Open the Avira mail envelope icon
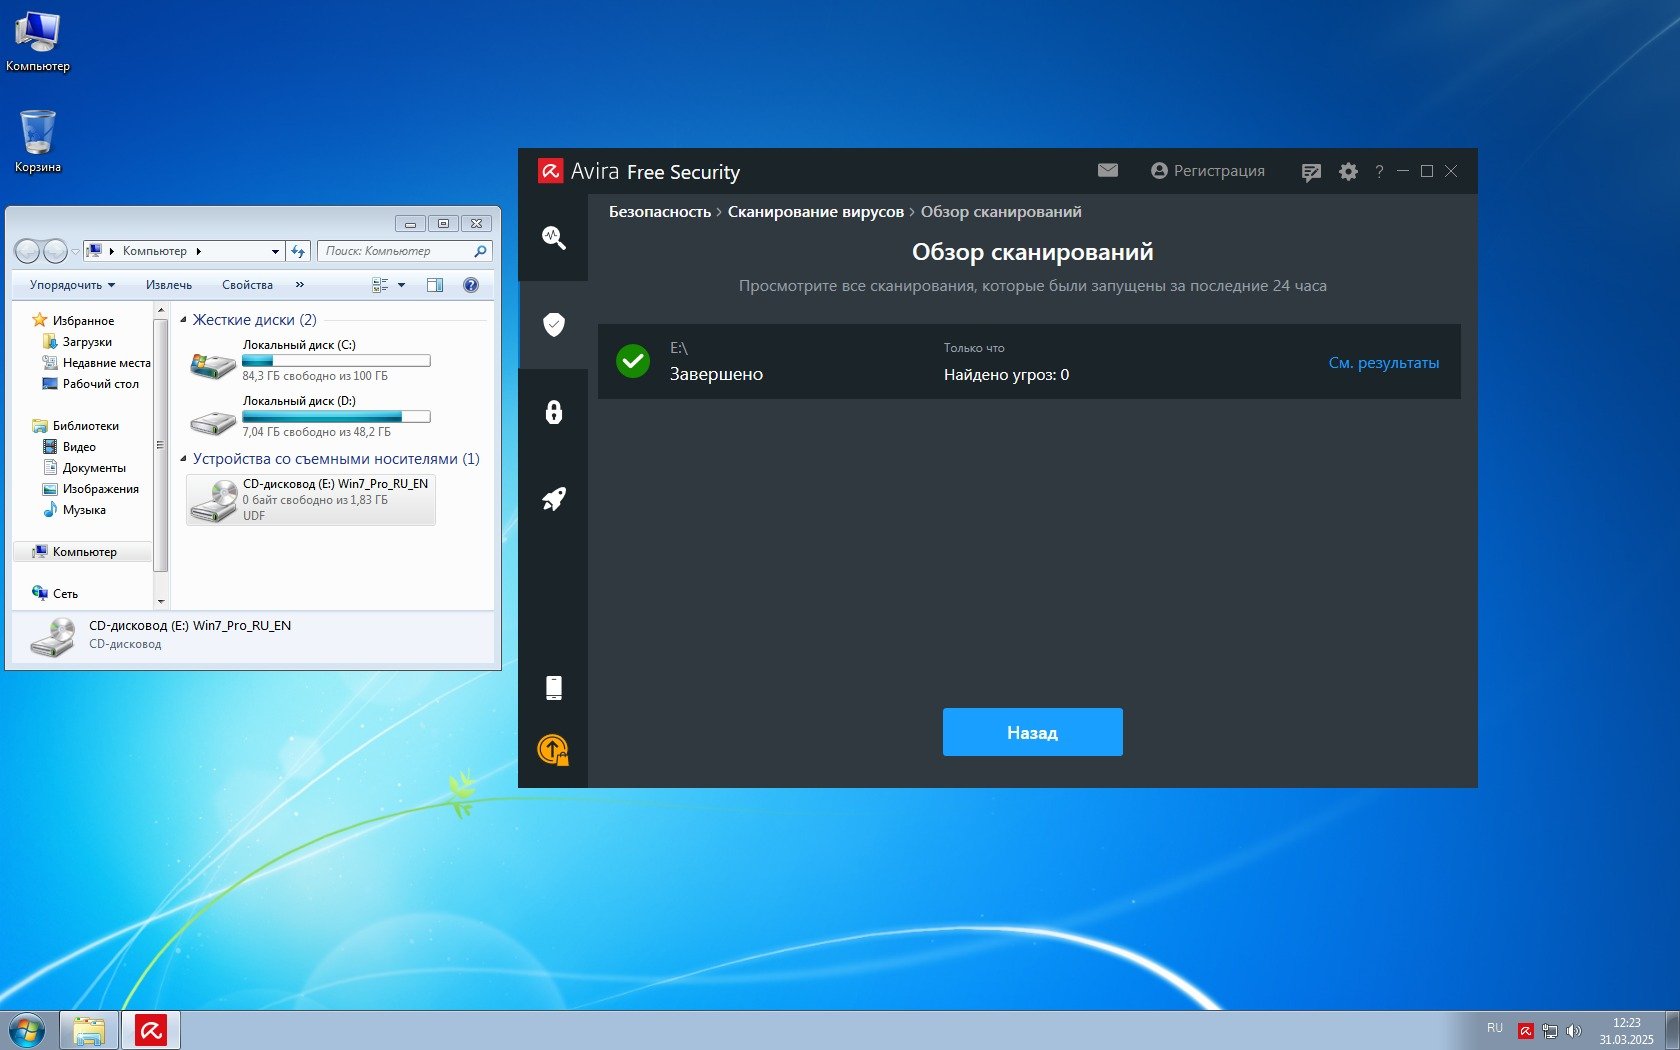1680x1050 pixels. pyautogui.click(x=1107, y=171)
